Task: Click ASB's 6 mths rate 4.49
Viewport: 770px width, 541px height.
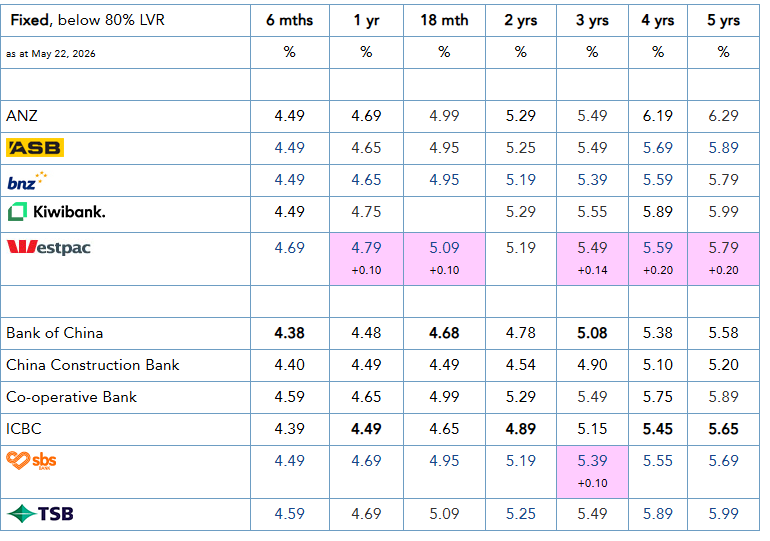Action: [290, 148]
